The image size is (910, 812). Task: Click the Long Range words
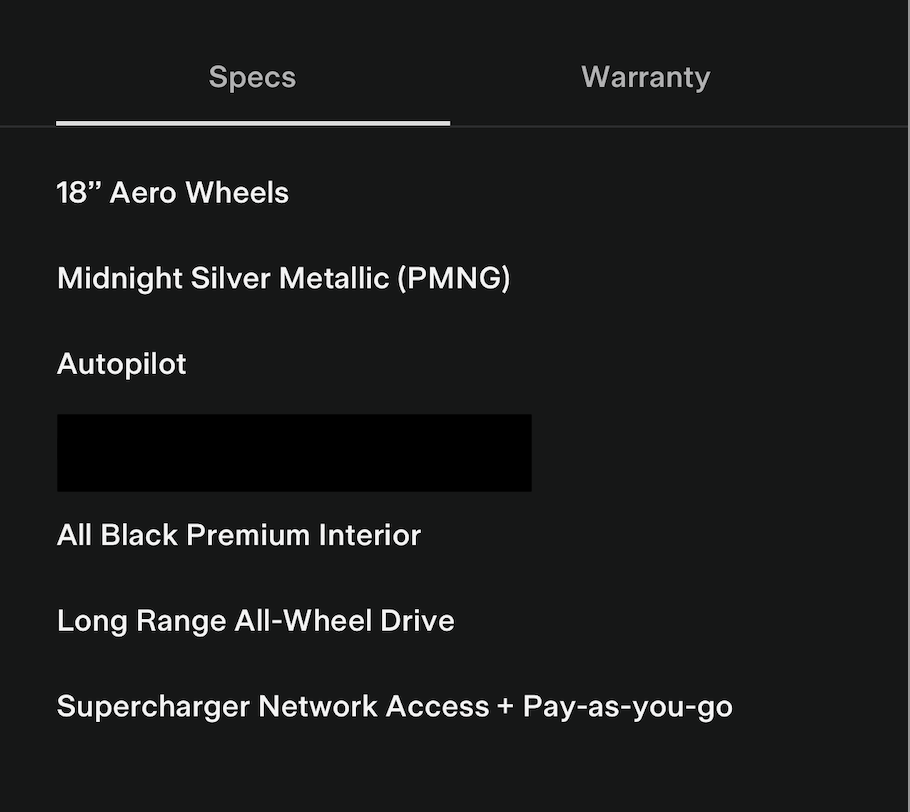point(141,620)
